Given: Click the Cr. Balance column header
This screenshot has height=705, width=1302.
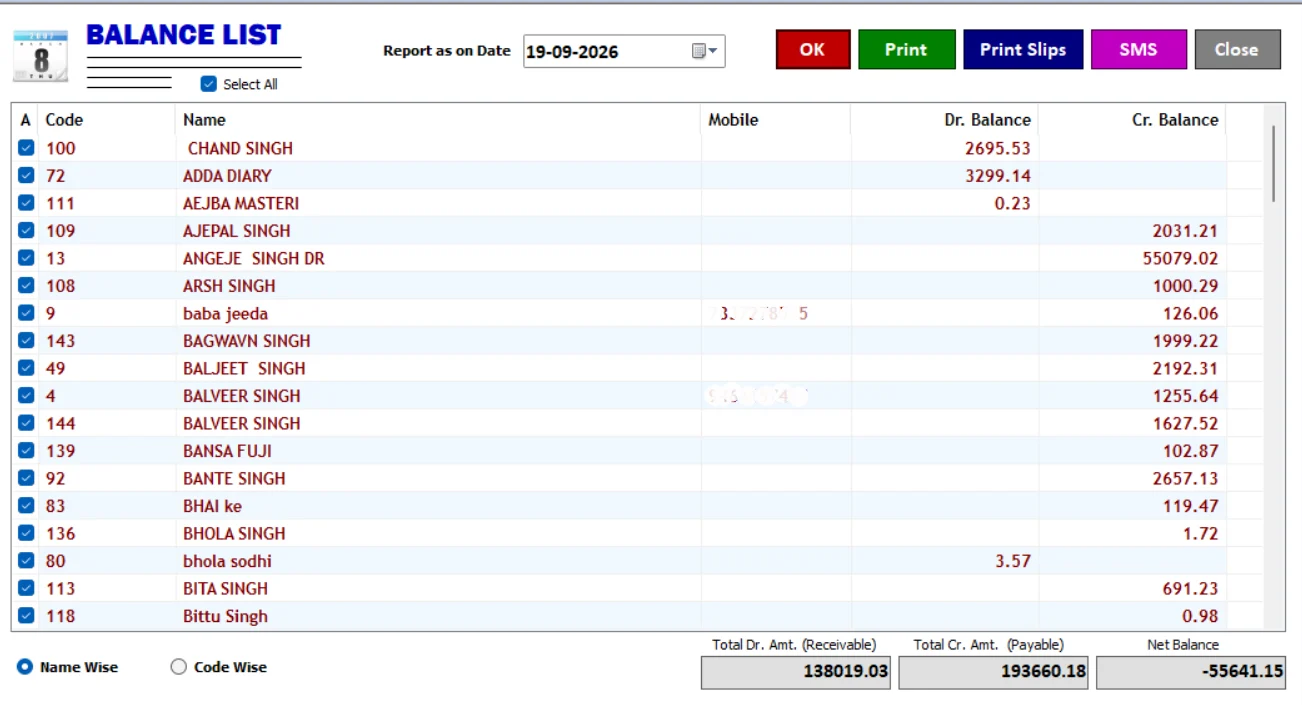Looking at the screenshot, I should 1132,120.
